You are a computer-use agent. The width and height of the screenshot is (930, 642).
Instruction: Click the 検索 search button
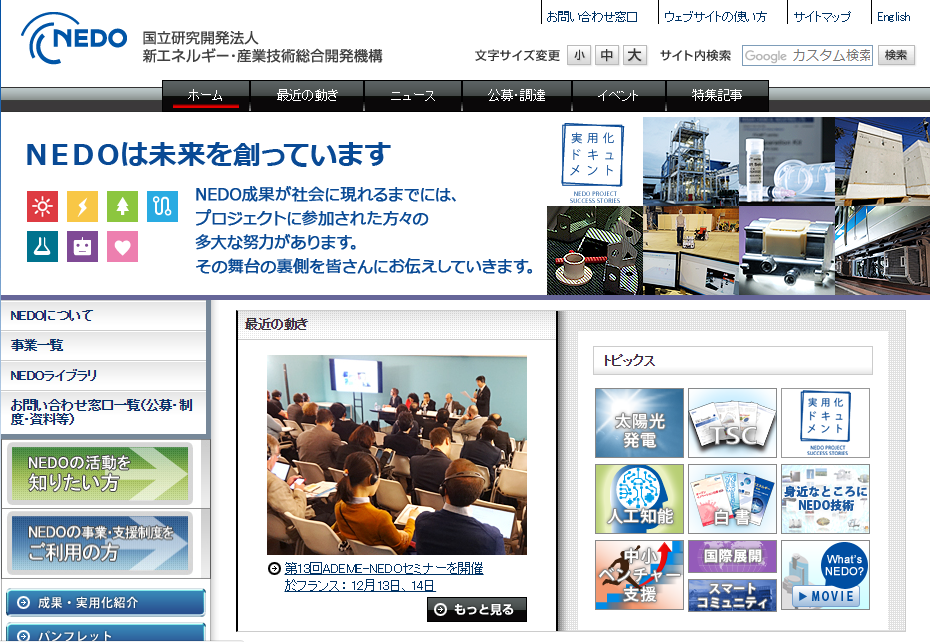[x=896, y=55]
